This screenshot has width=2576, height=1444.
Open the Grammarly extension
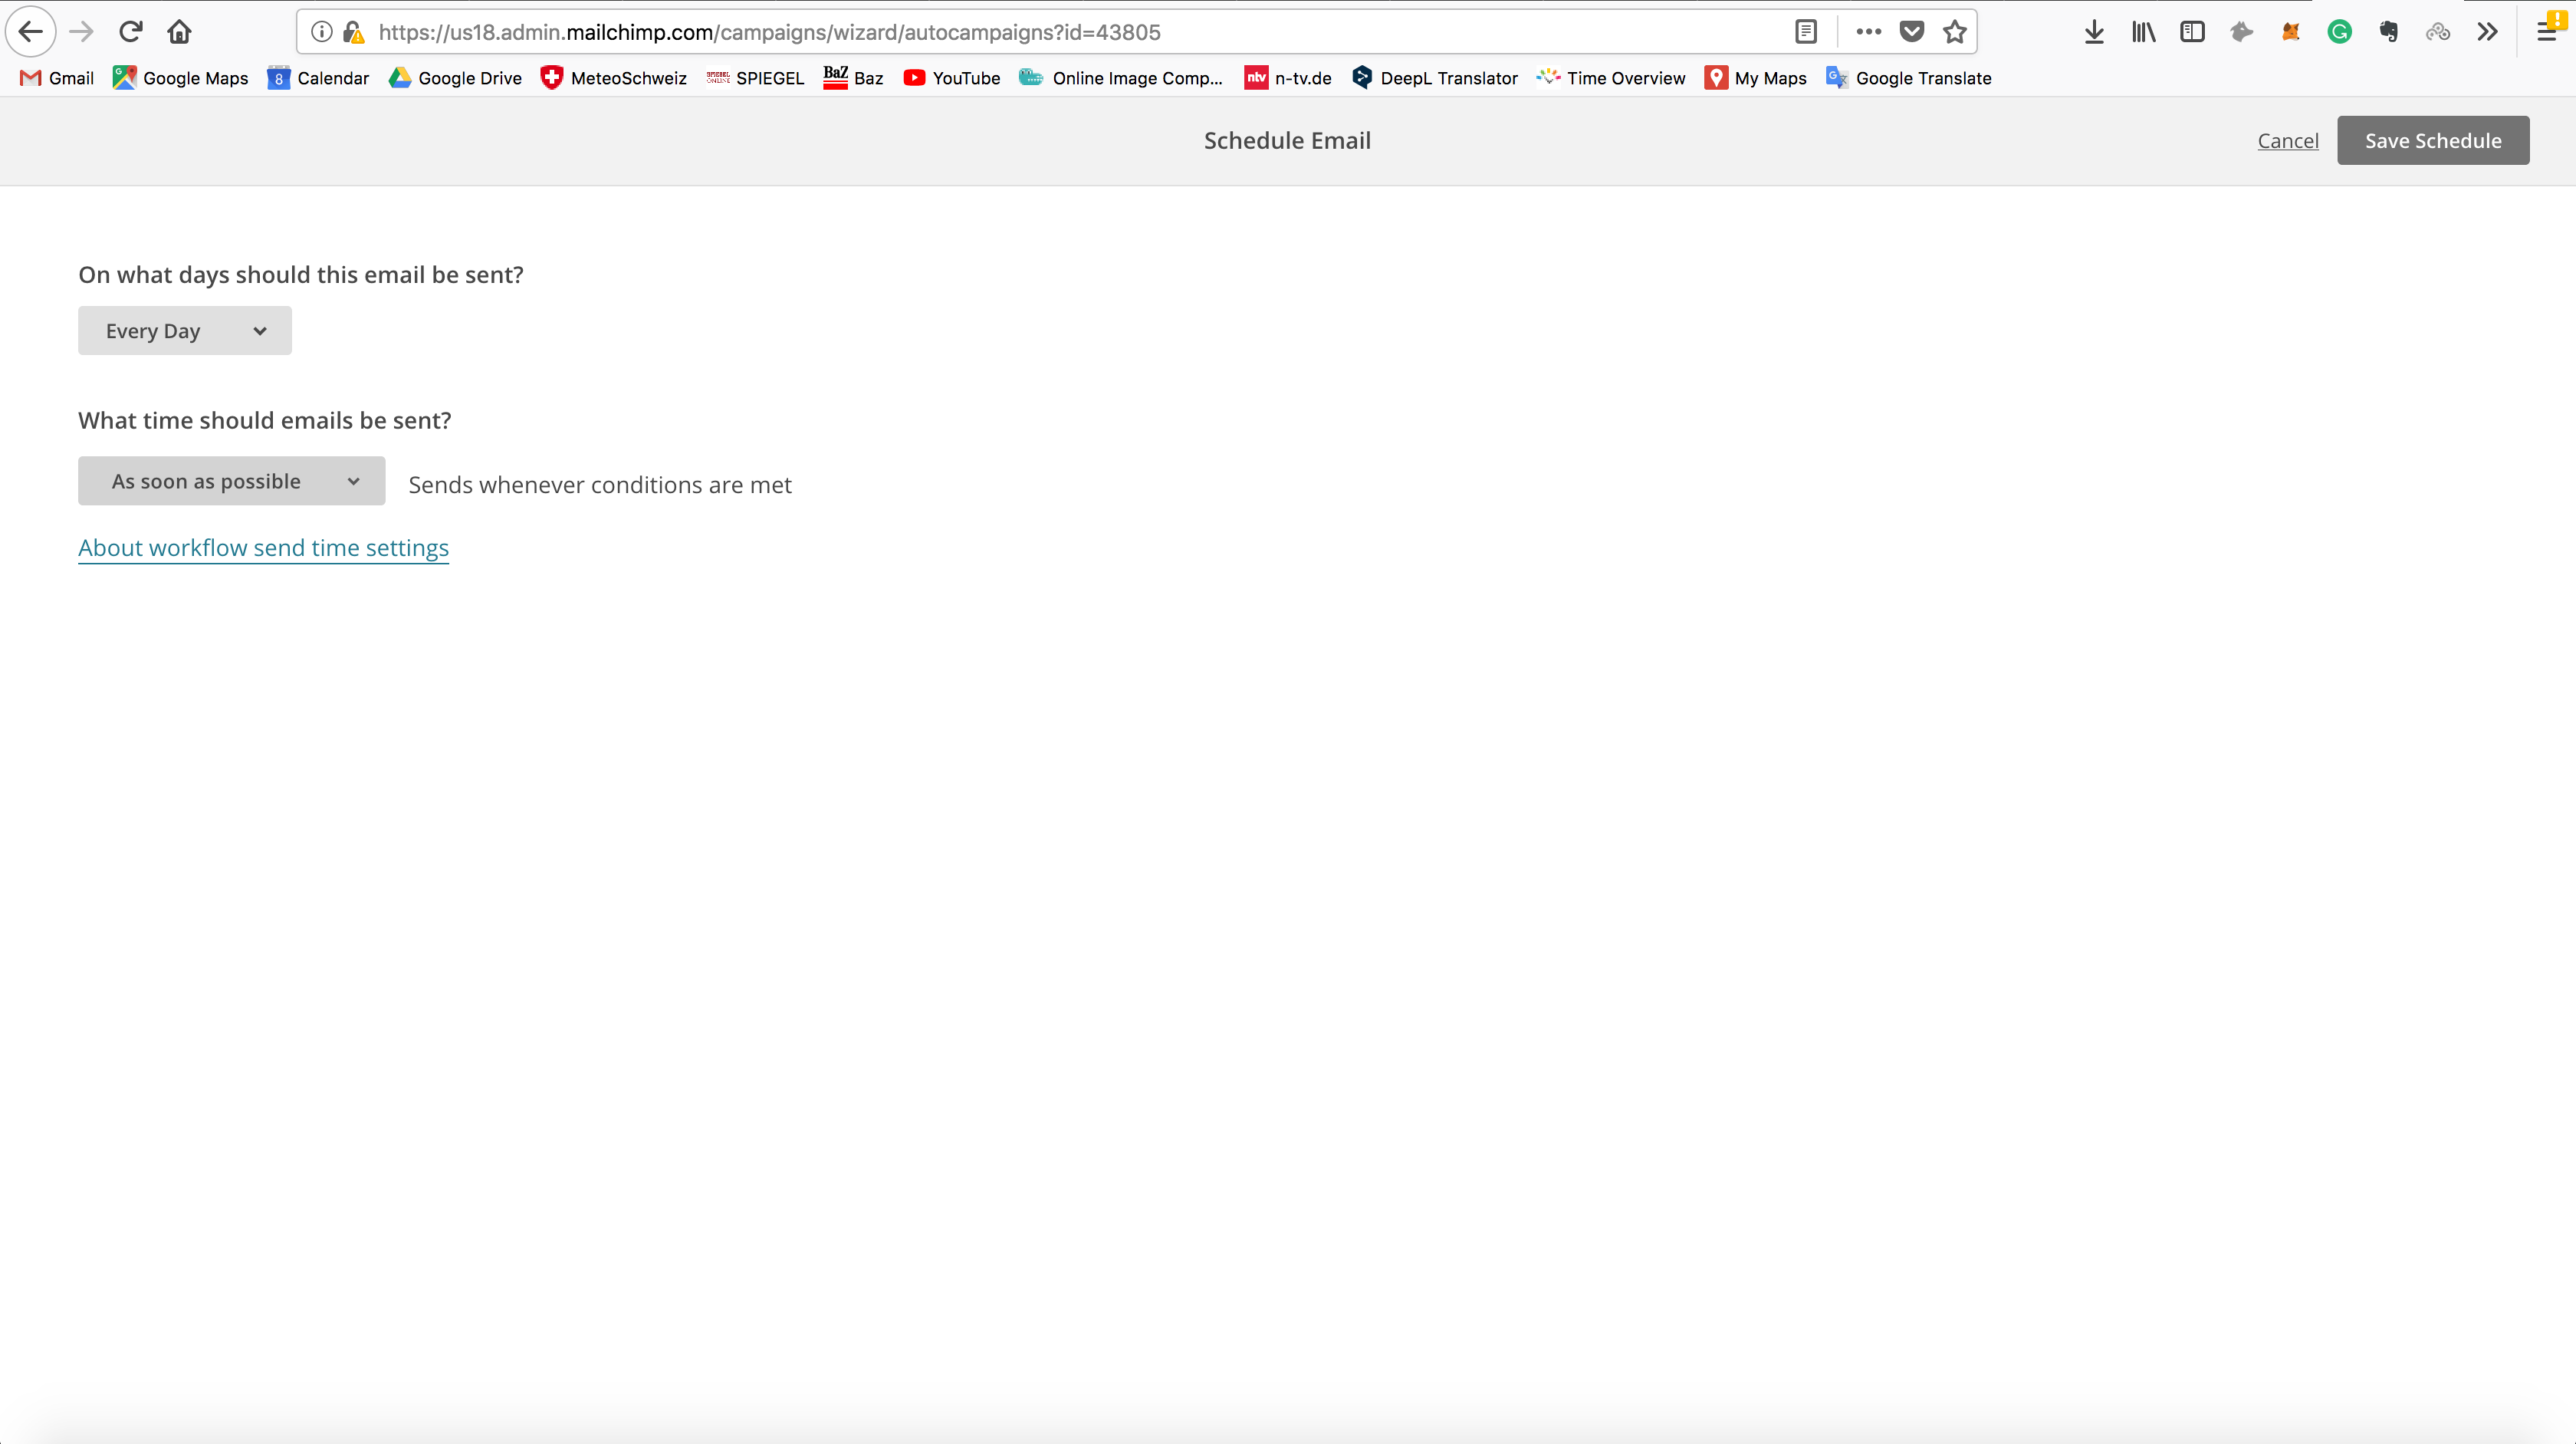(2339, 32)
